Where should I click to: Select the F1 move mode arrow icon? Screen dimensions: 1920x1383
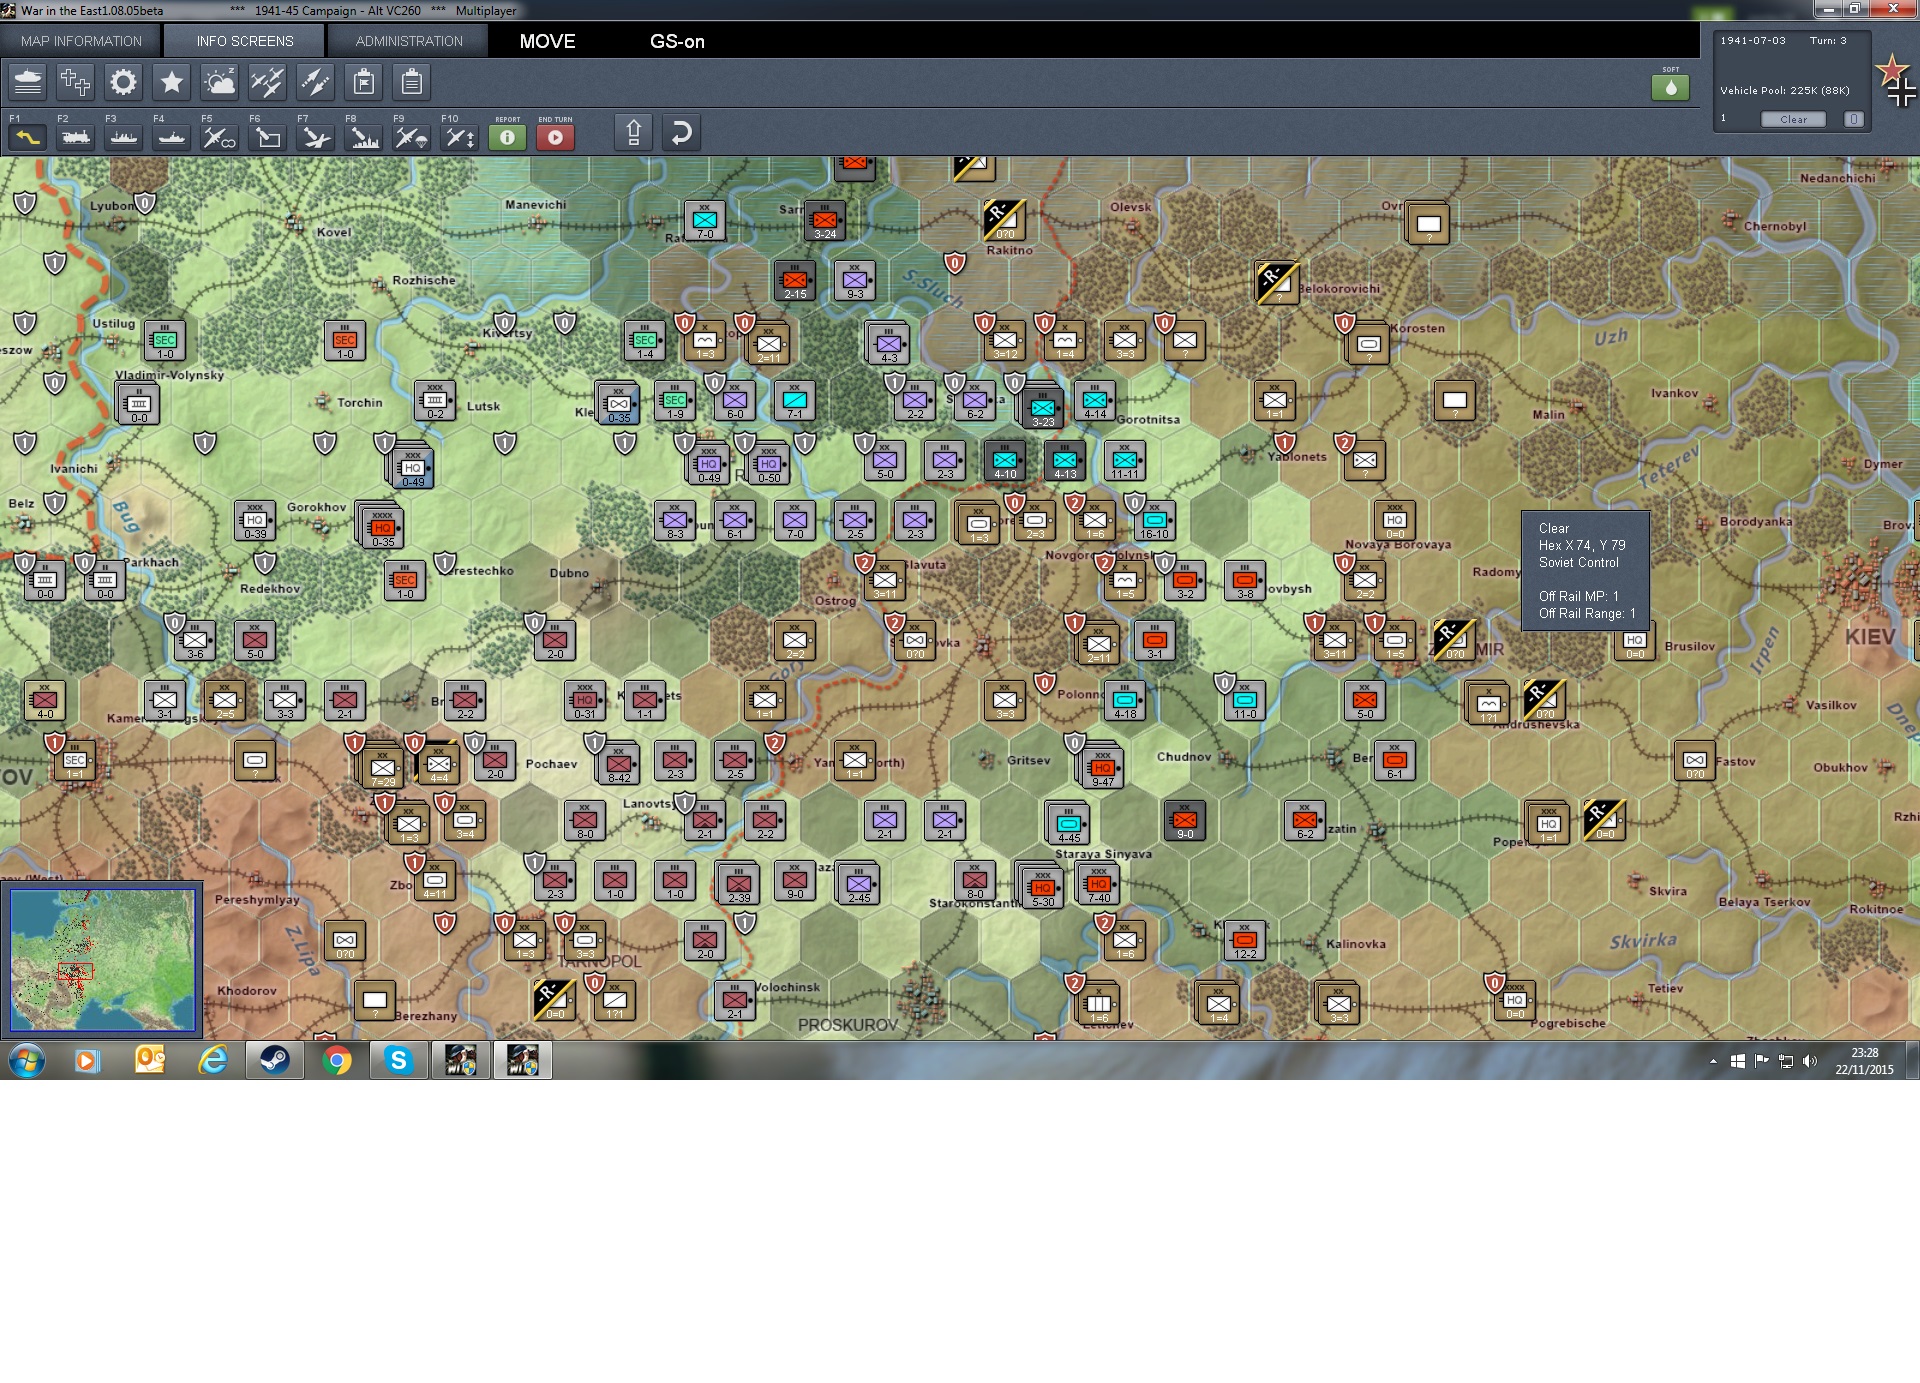tap(27, 137)
